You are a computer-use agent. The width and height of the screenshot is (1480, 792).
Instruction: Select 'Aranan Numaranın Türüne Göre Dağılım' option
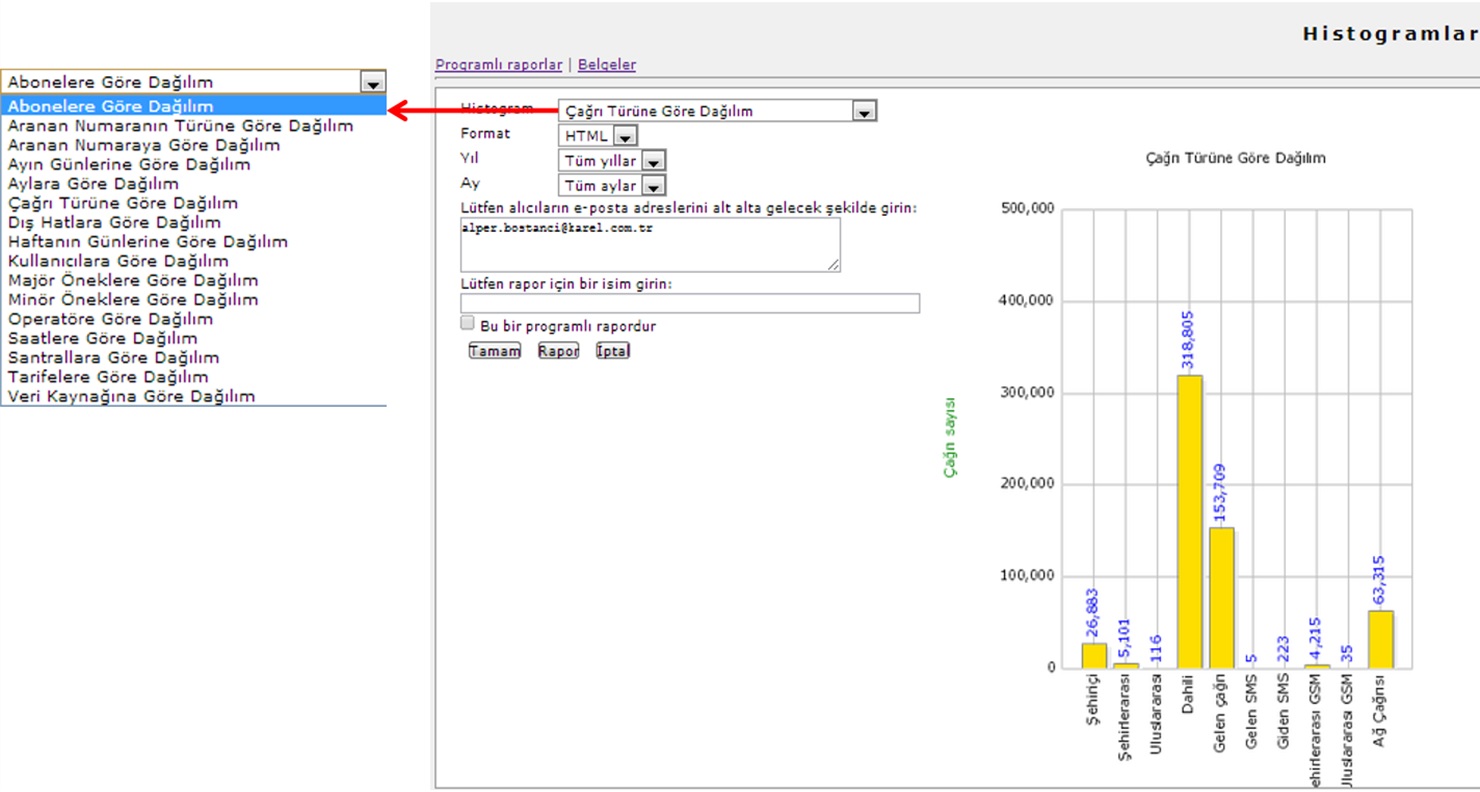tap(180, 126)
